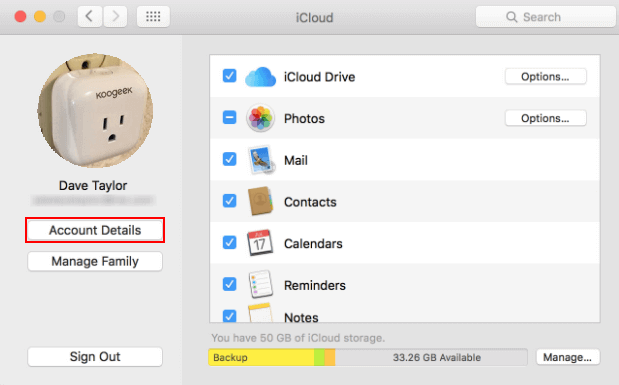Click the 33.26 GB Available bar area
The image size is (619, 385).
[x=431, y=357]
